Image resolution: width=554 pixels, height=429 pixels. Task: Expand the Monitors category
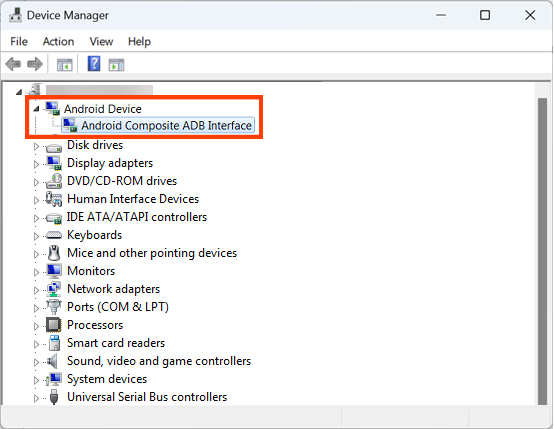pos(36,272)
